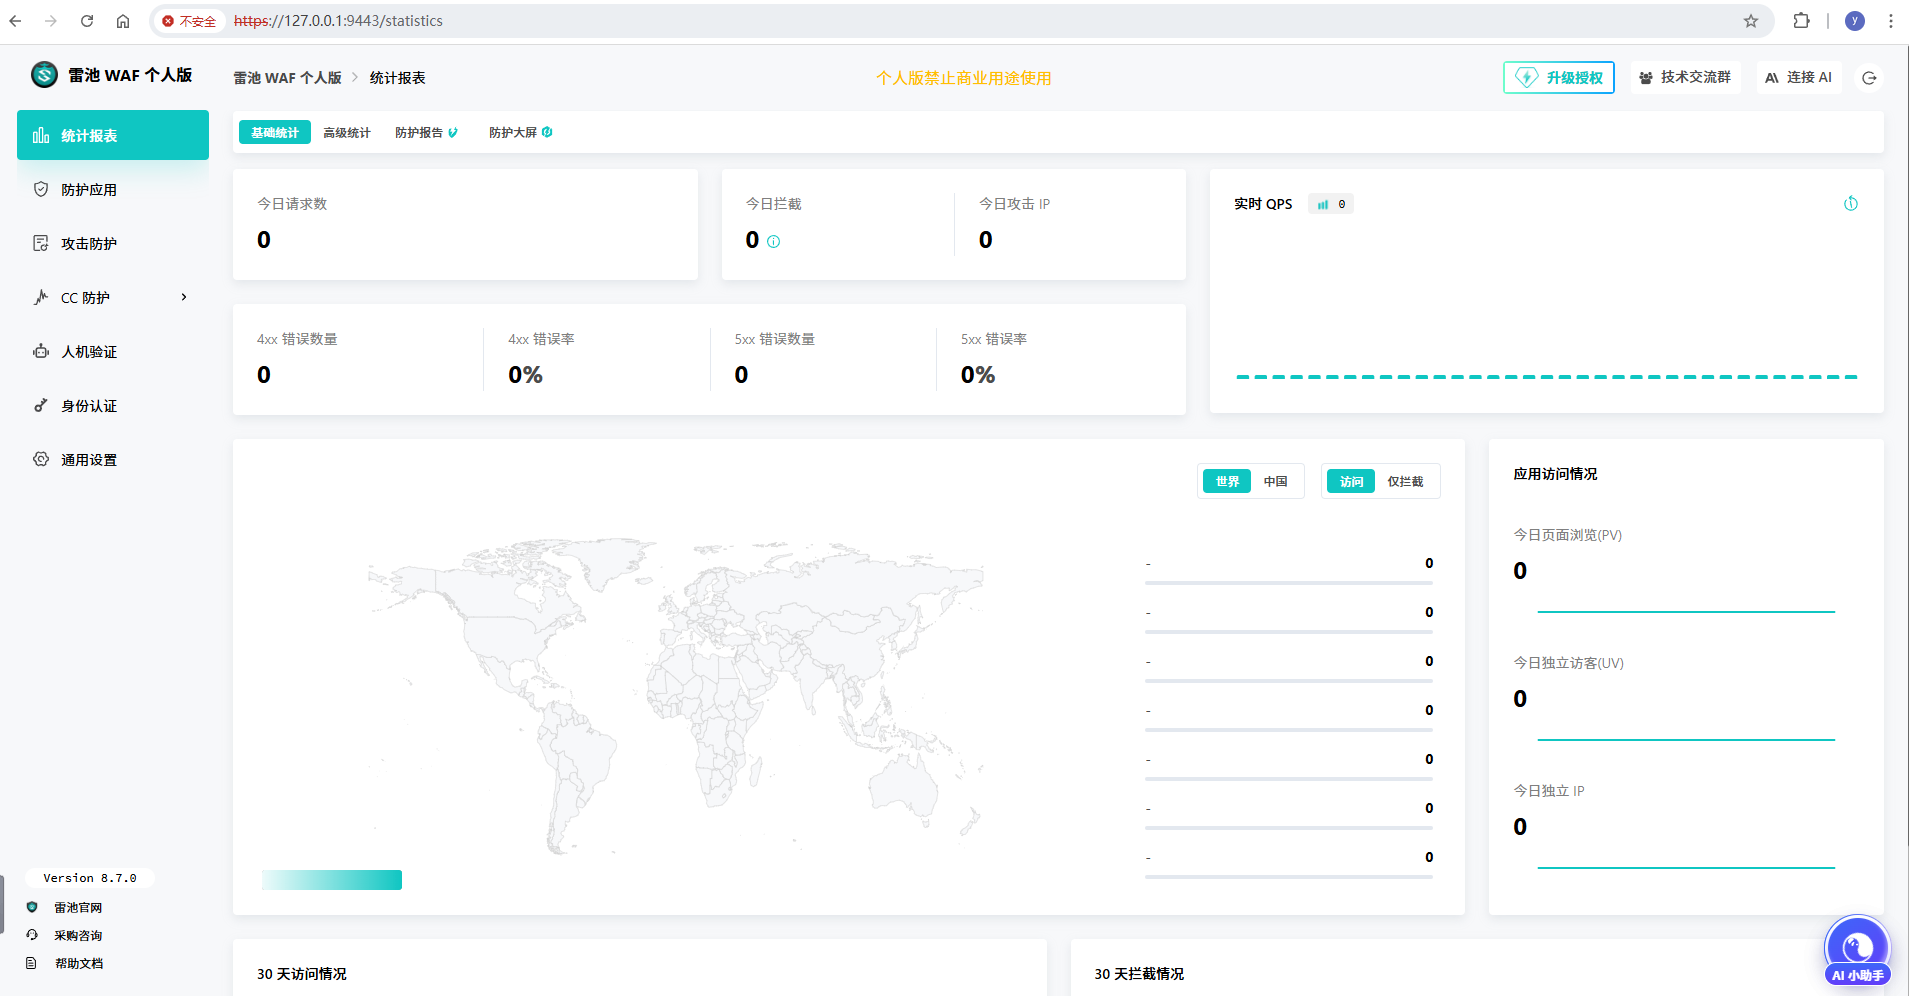Click the 采购咨询 headset icon
This screenshot has height=996, width=1909.
pos(32,935)
